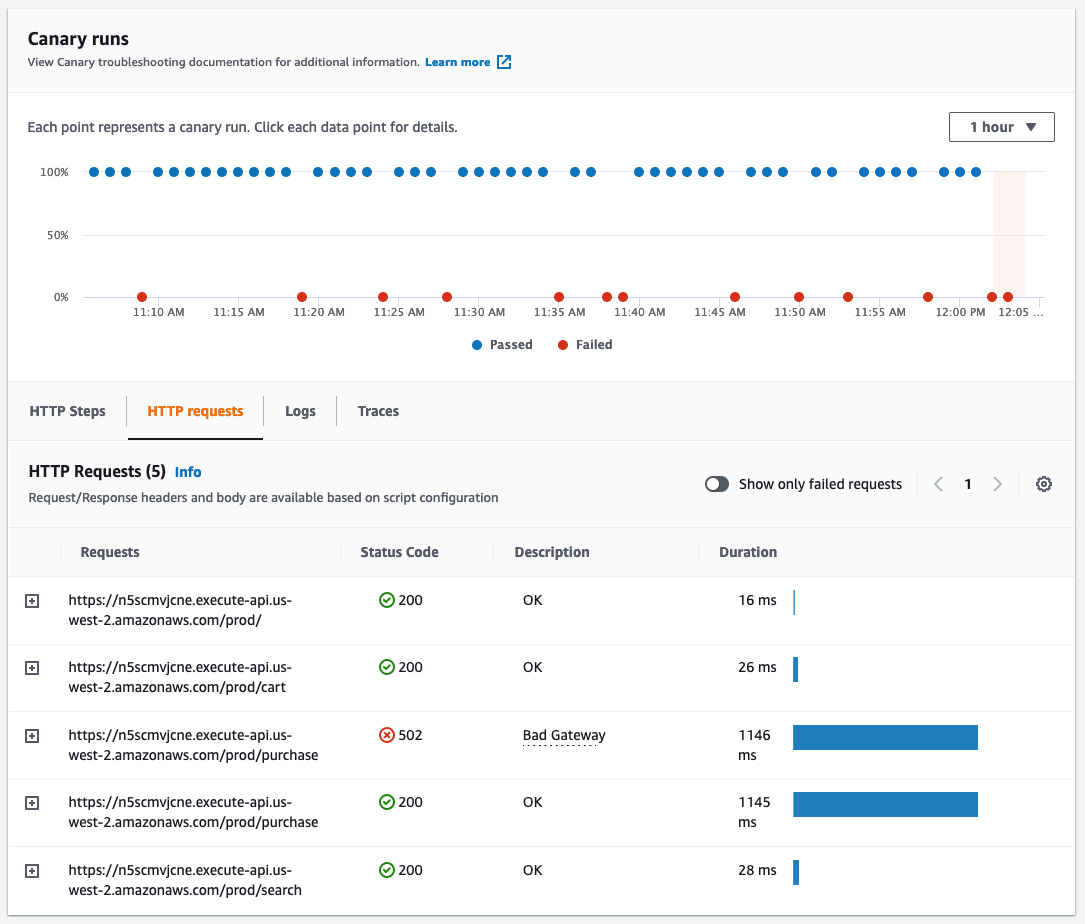Expand the 502 /purchase request row
Image resolution: width=1085 pixels, height=924 pixels.
coord(31,735)
